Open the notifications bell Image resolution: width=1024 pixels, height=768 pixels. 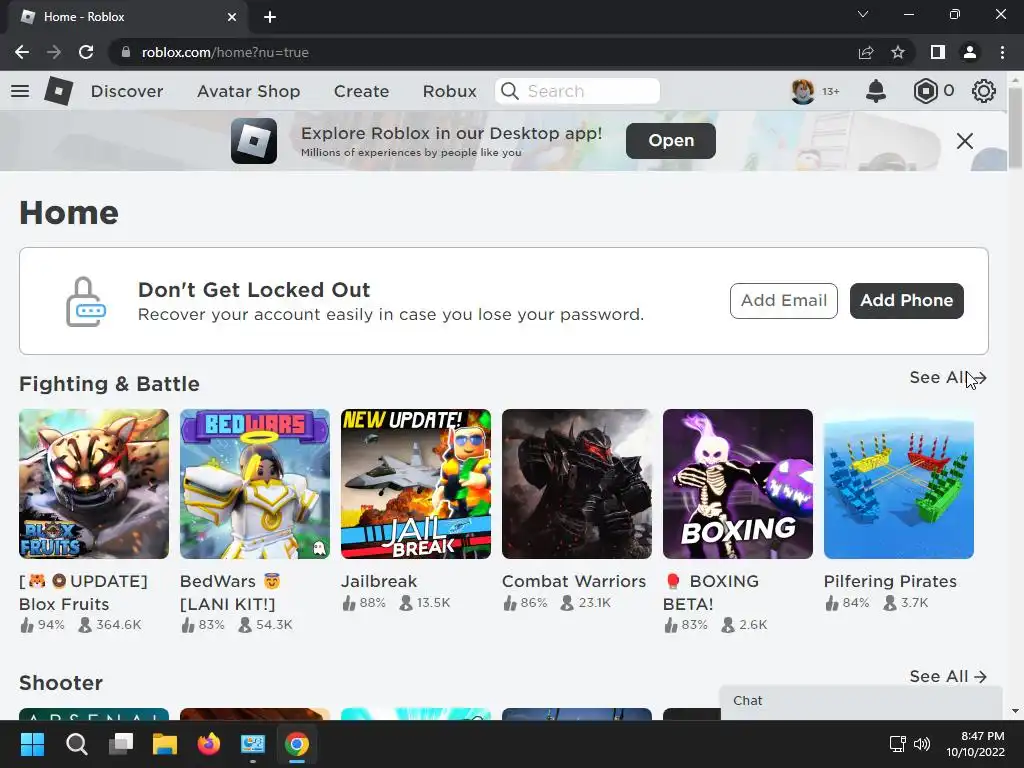pos(876,91)
